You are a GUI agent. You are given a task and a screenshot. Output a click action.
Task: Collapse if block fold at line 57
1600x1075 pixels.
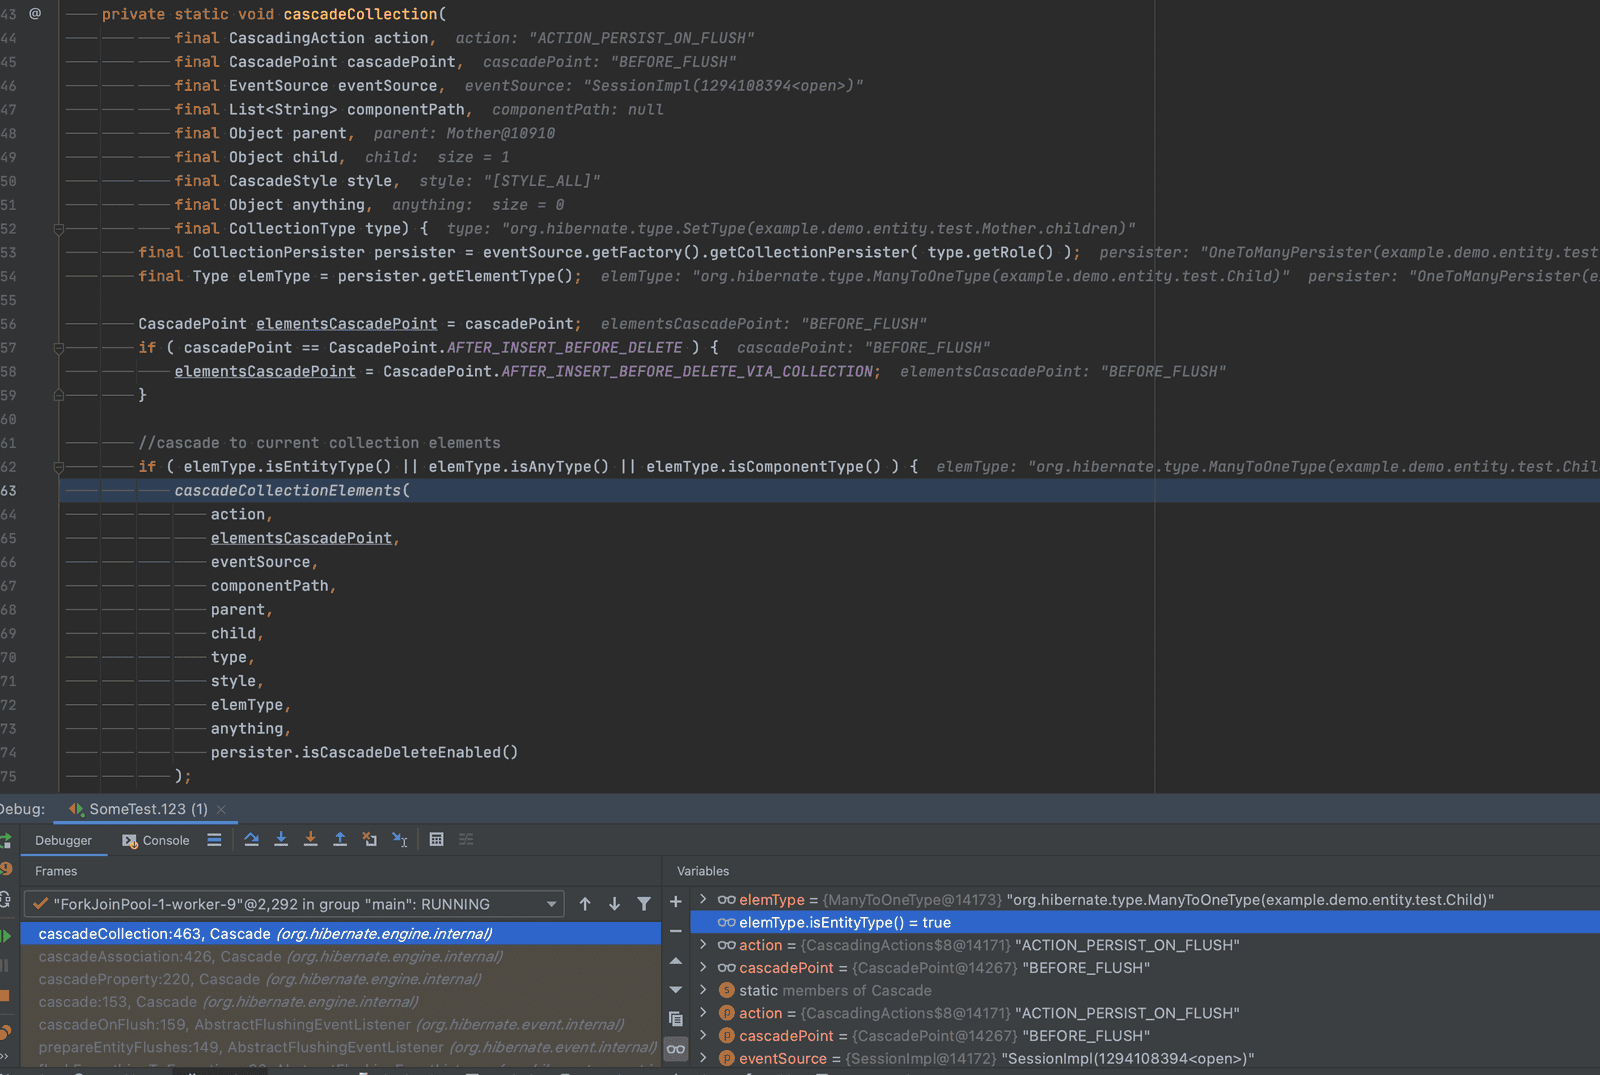pos(59,348)
